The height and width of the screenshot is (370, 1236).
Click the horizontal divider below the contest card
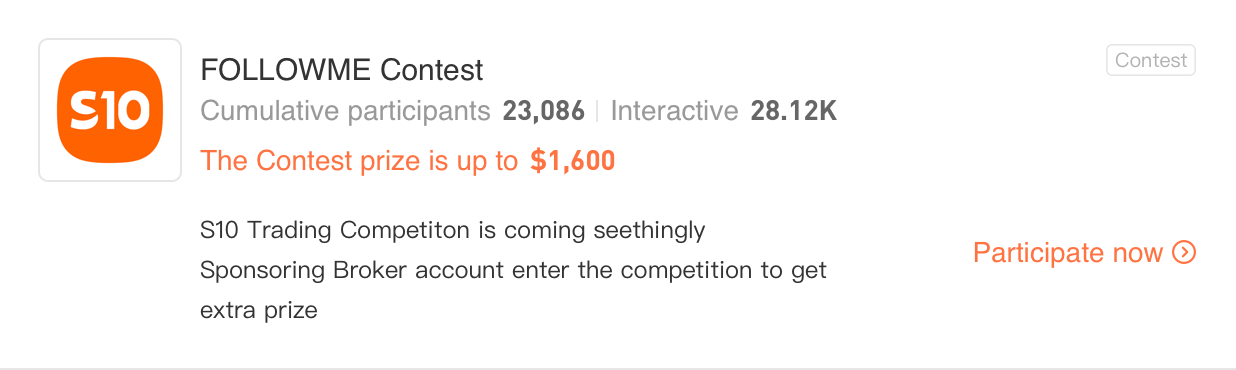coord(618,368)
